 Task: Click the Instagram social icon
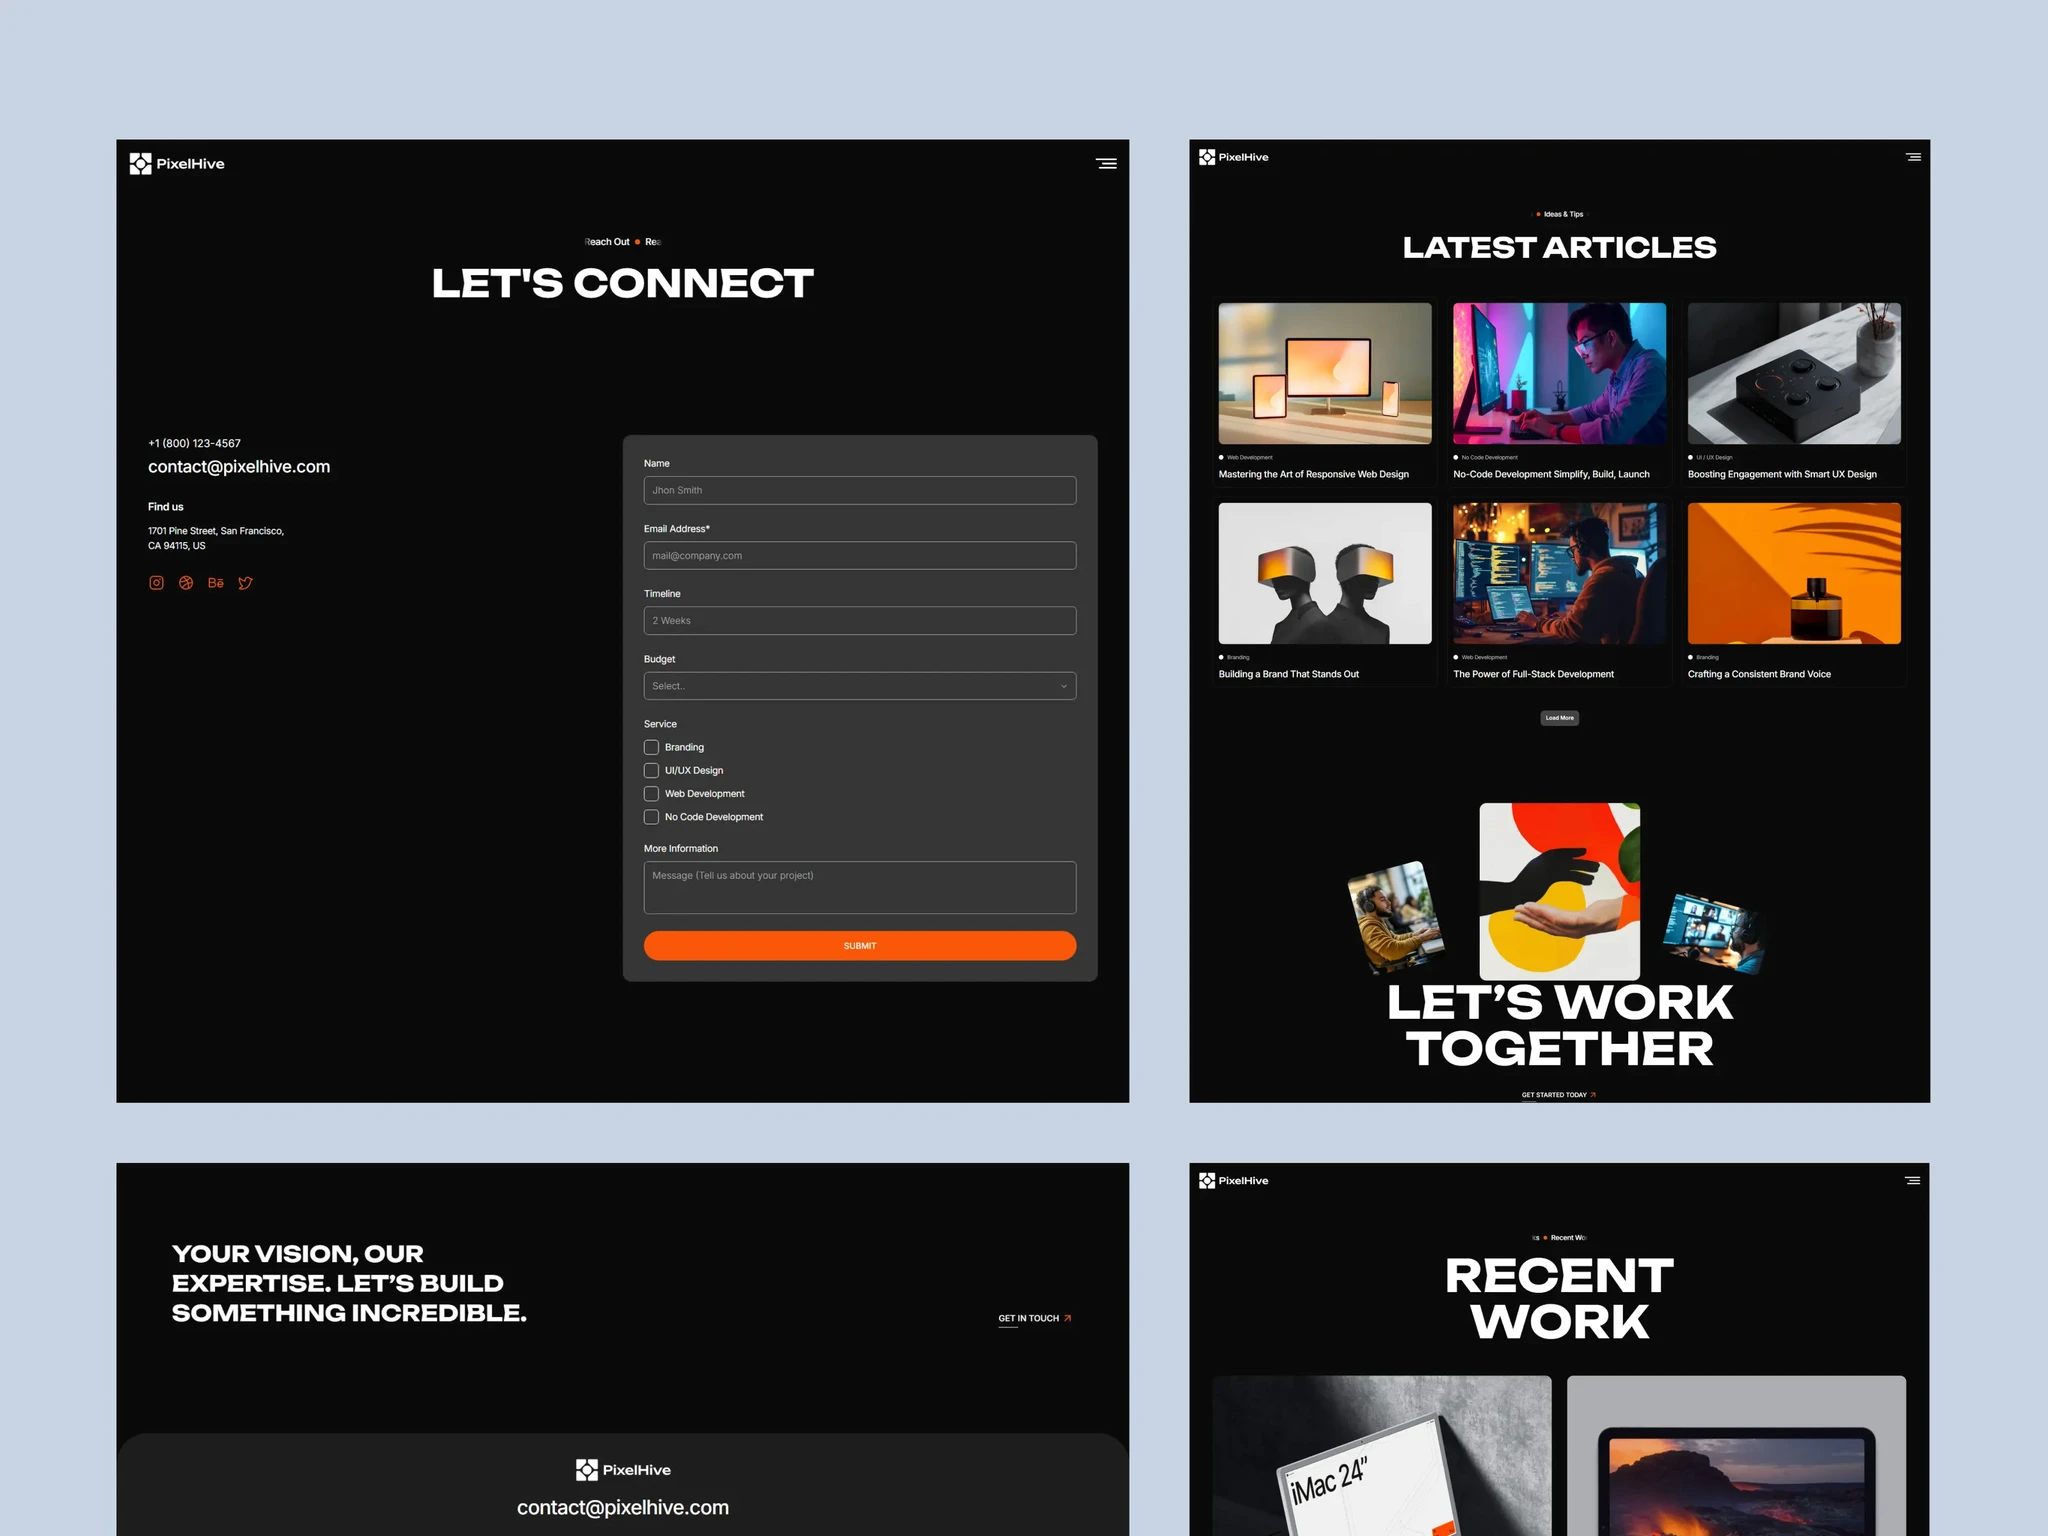point(156,582)
